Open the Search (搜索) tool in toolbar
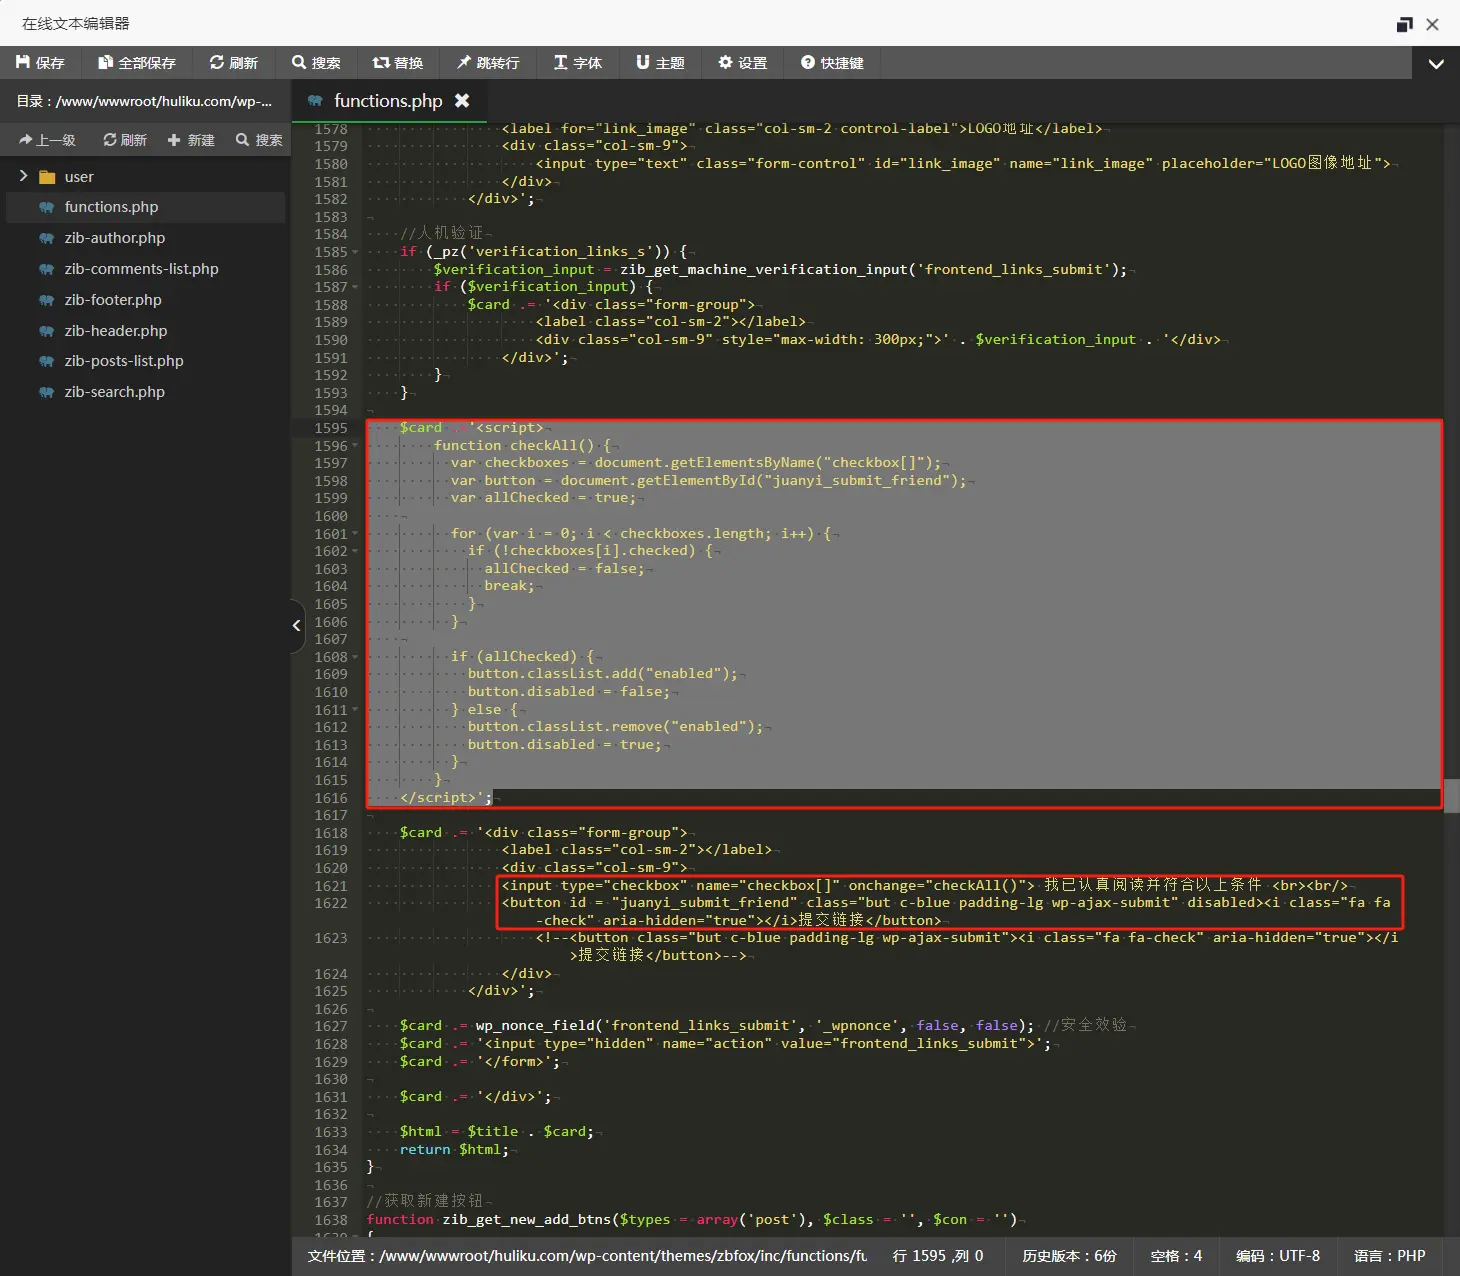1460x1276 pixels. (316, 63)
